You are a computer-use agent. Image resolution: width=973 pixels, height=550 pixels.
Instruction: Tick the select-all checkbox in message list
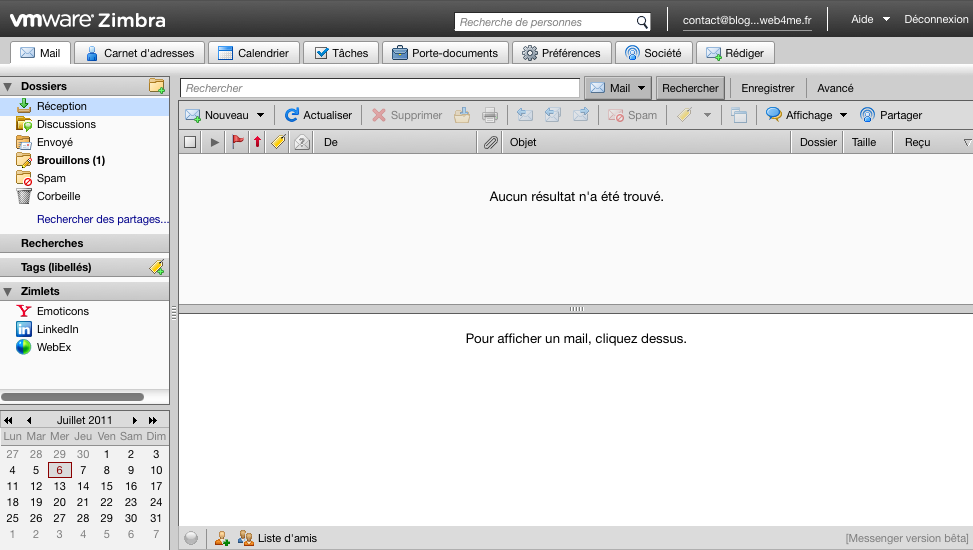click(190, 142)
